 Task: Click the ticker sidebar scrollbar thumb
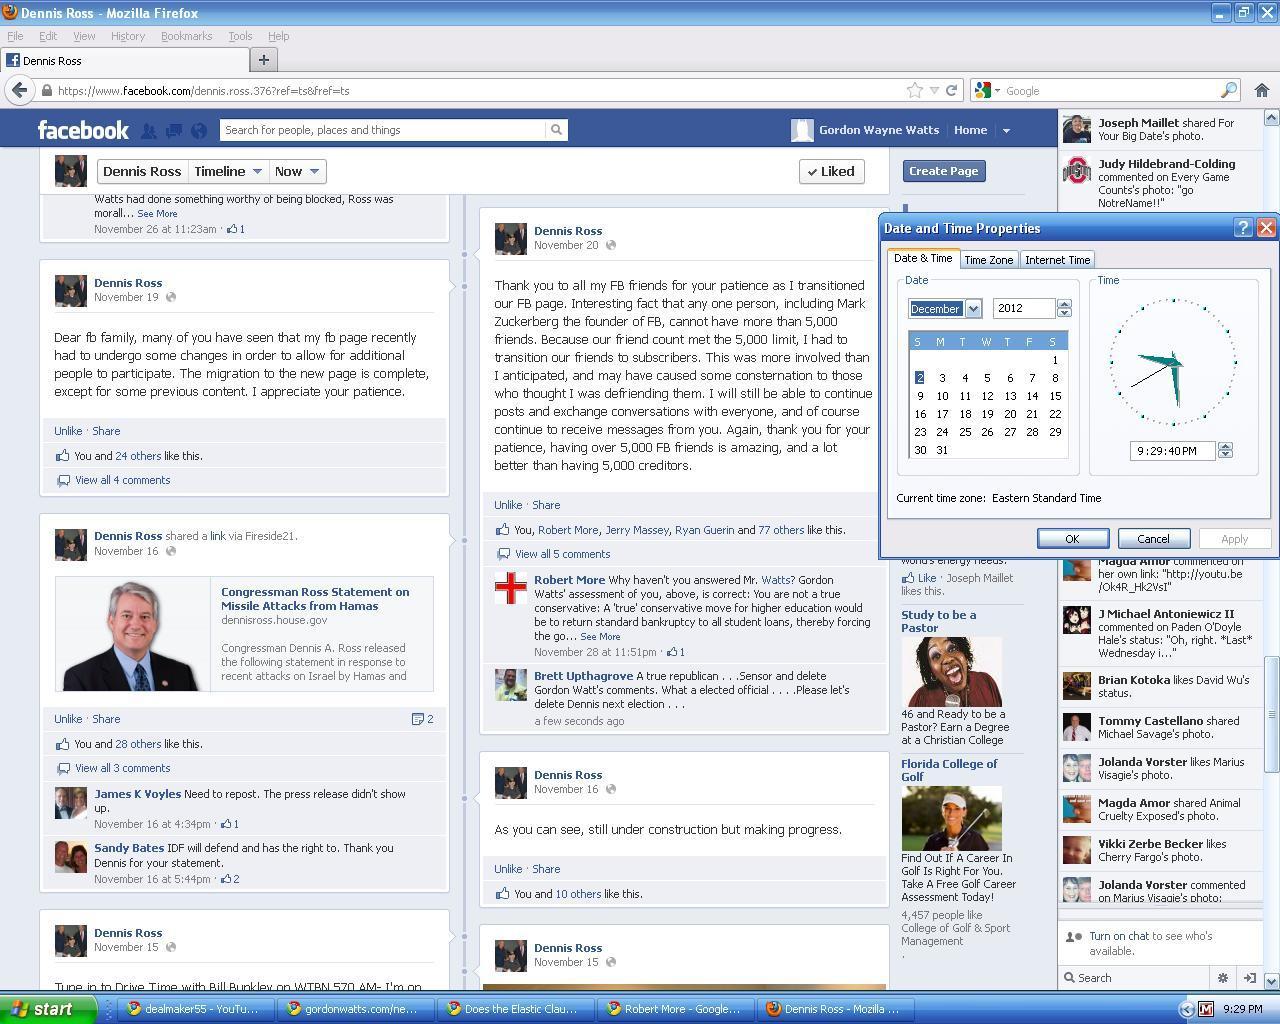pyautogui.click(x=1271, y=714)
